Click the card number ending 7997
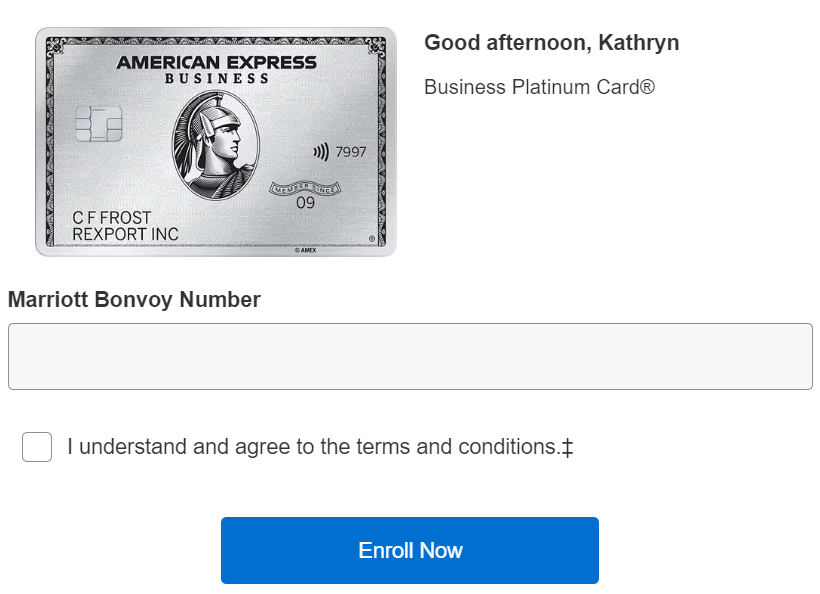Image resolution: width=820 pixels, height=594 pixels. [x=352, y=151]
